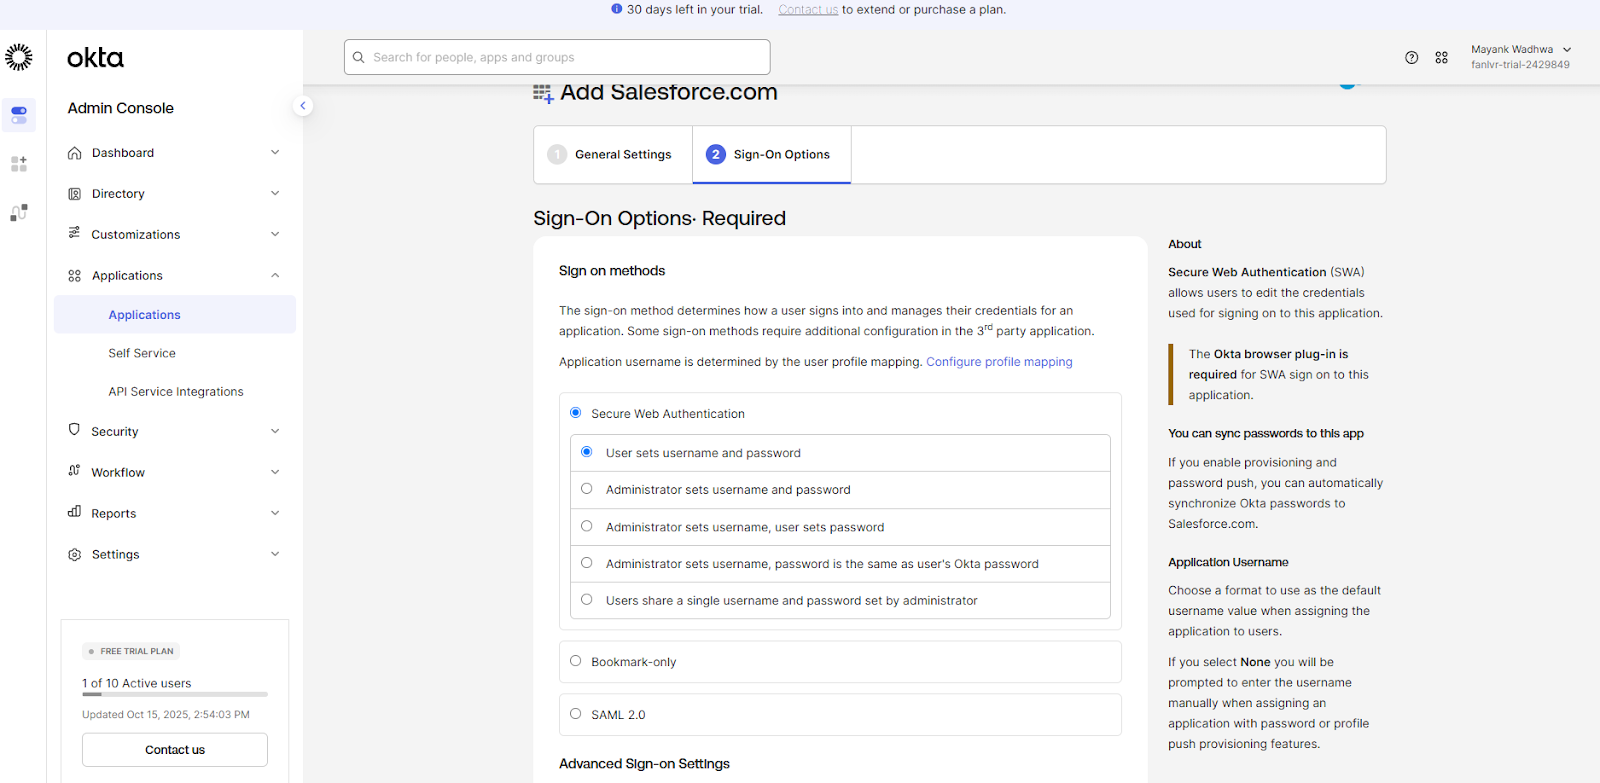
Task: Expand the Customizations section chevron
Action: click(x=275, y=234)
